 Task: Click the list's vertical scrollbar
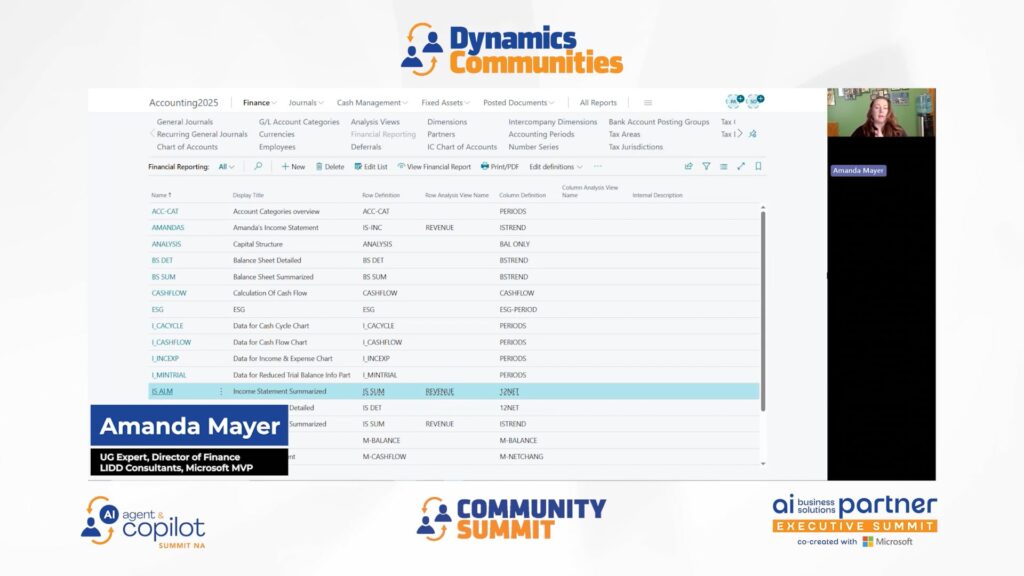click(762, 300)
